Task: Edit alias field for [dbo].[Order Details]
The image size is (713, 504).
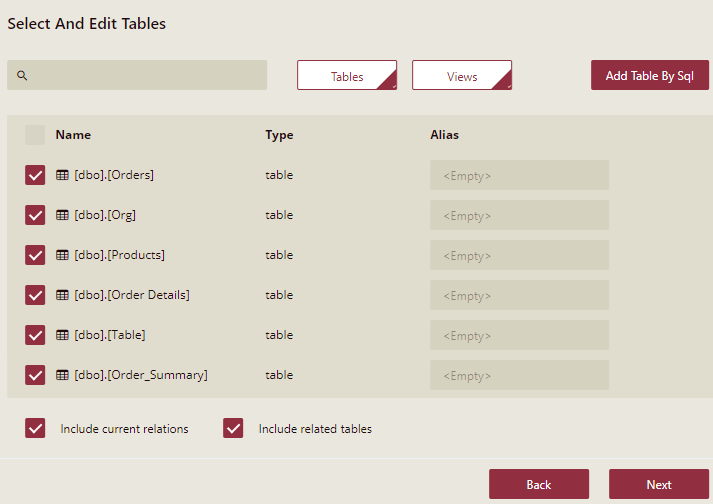Action: pyautogui.click(x=519, y=295)
